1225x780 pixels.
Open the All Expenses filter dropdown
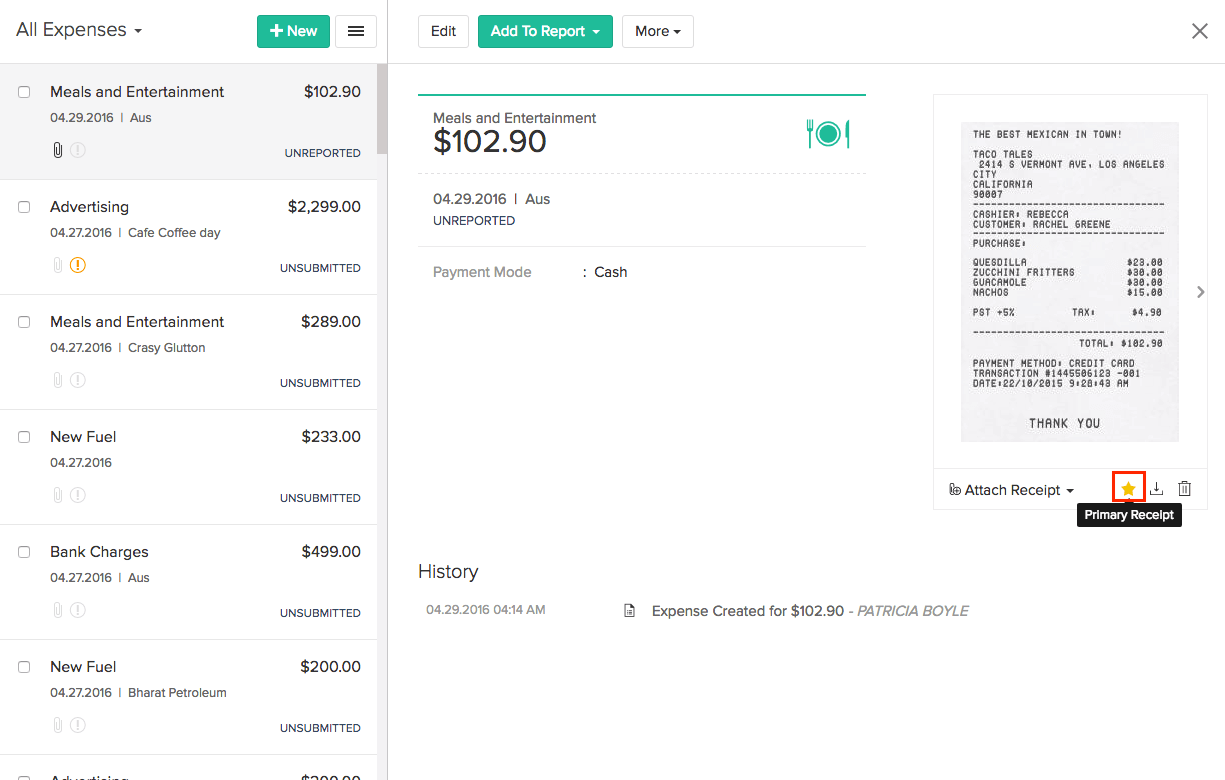pyautogui.click(x=80, y=30)
